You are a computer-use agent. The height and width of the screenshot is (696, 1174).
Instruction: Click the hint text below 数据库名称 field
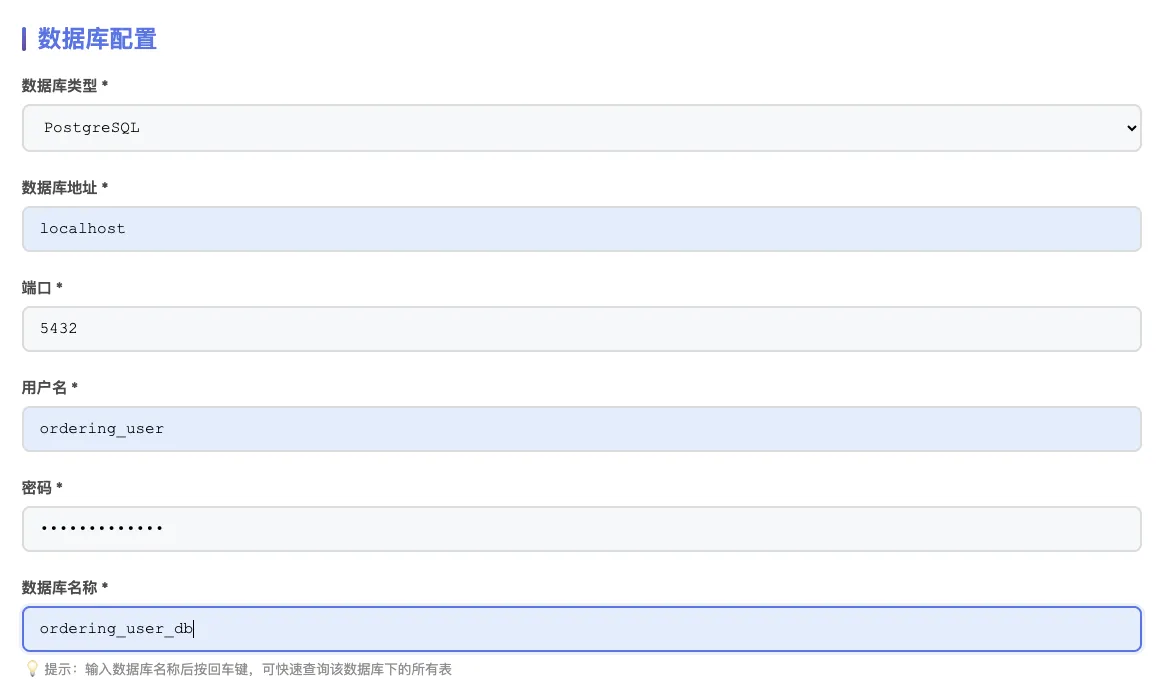[248, 669]
